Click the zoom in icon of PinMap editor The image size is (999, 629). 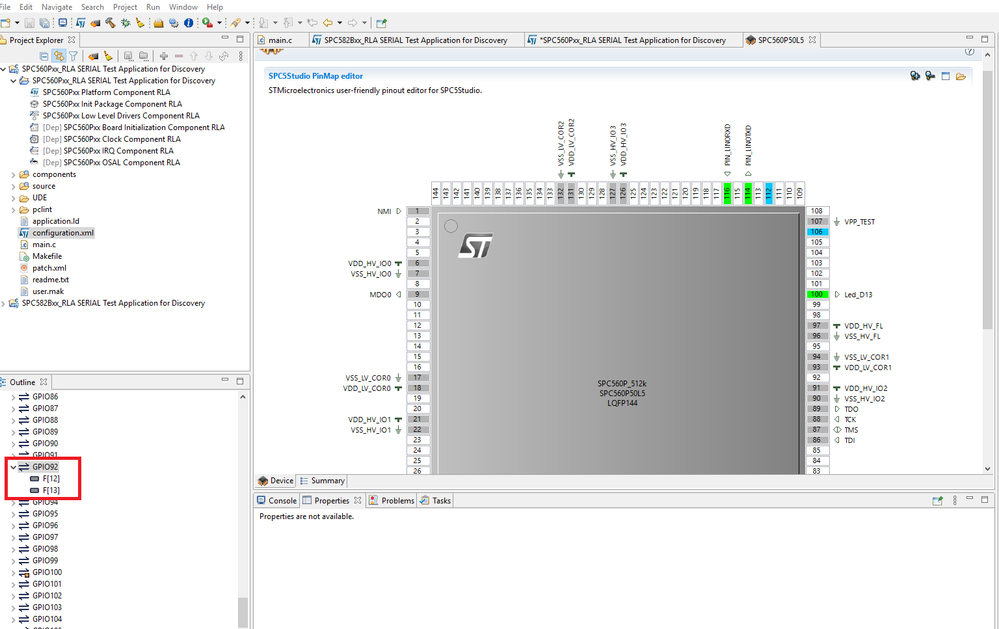(x=915, y=76)
